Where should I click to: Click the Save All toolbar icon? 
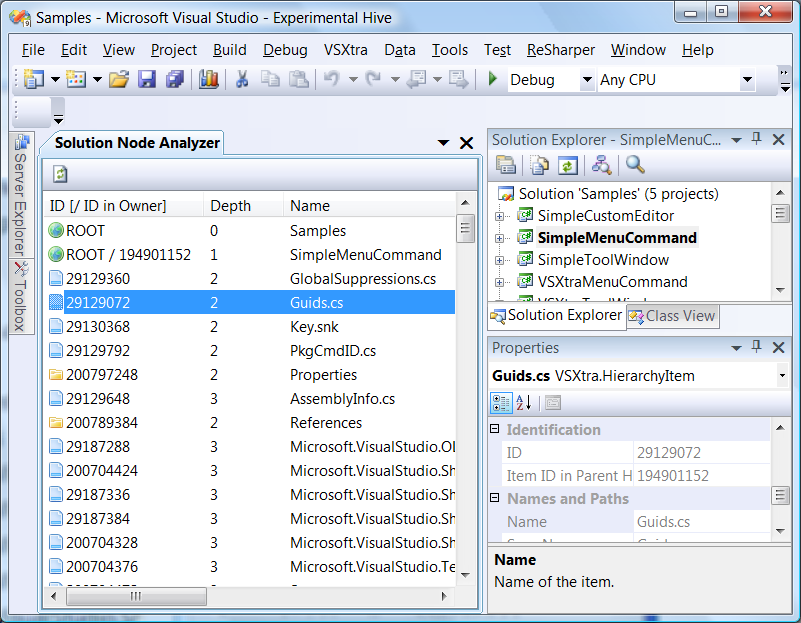tap(175, 79)
